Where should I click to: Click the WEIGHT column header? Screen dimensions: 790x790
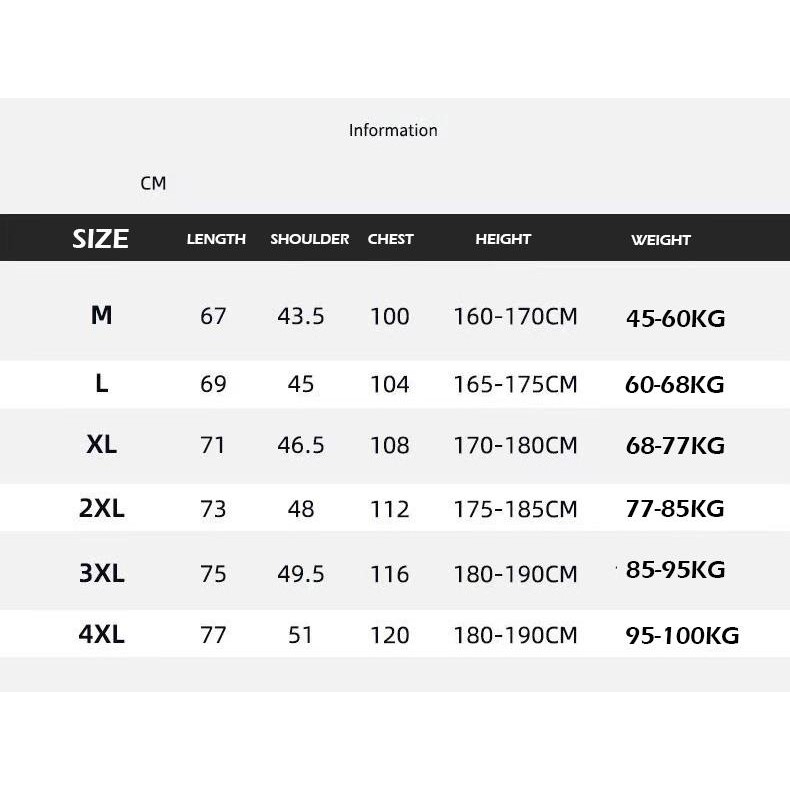pyautogui.click(x=661, y=240)
